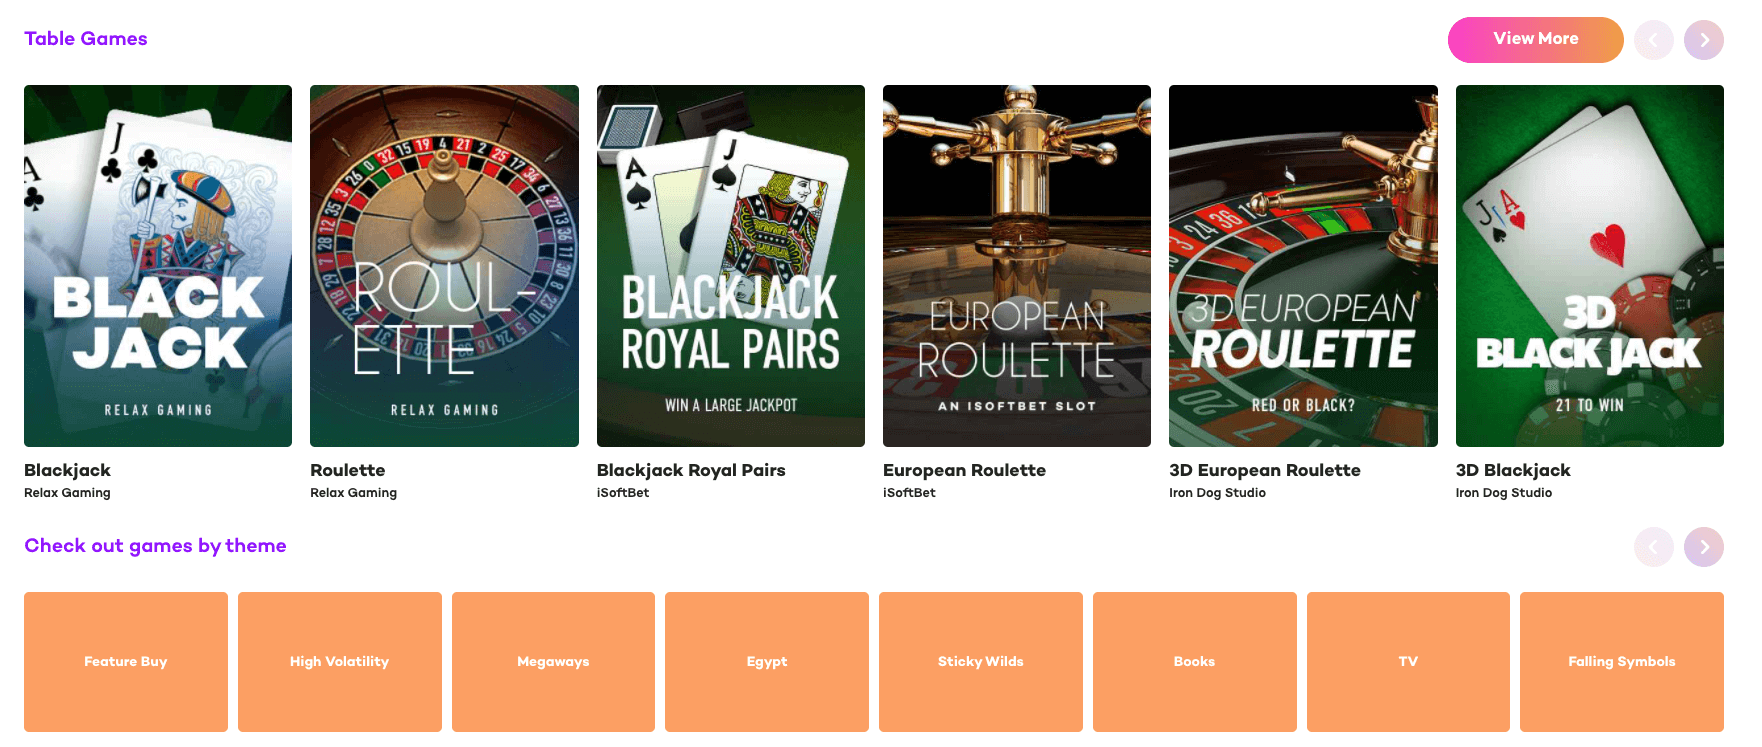Select the Sticky Wilds theme tile
The image size is (1762, 747).
[x=981, y=662]
